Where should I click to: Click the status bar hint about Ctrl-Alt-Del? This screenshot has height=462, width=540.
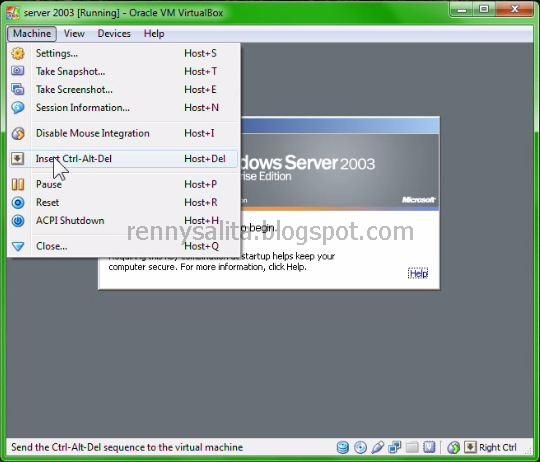coord(127,448)
